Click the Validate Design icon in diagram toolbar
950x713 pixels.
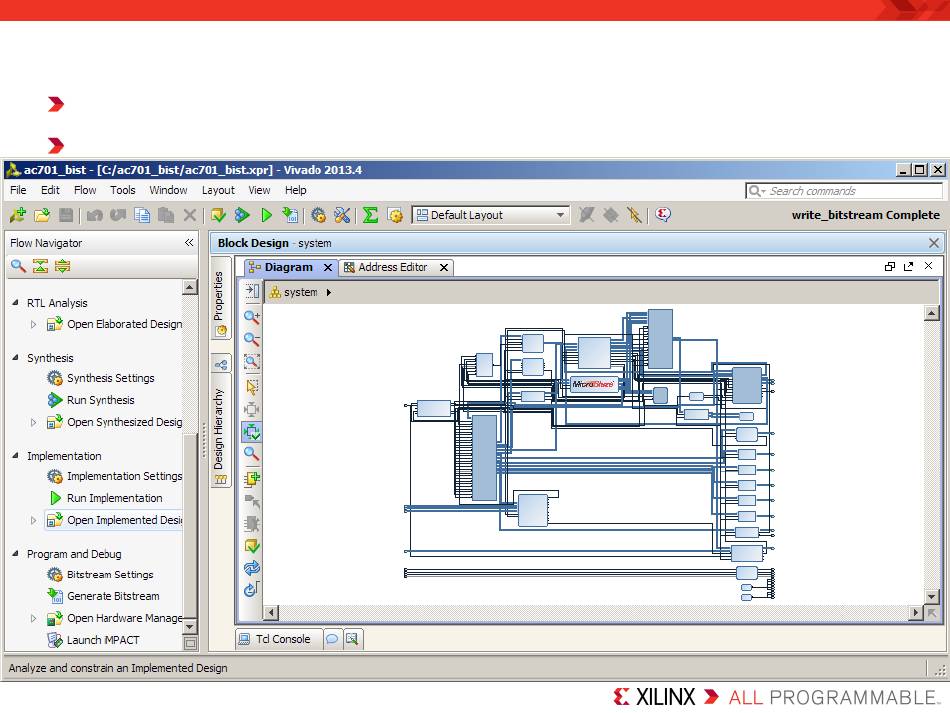click(252, 546)
